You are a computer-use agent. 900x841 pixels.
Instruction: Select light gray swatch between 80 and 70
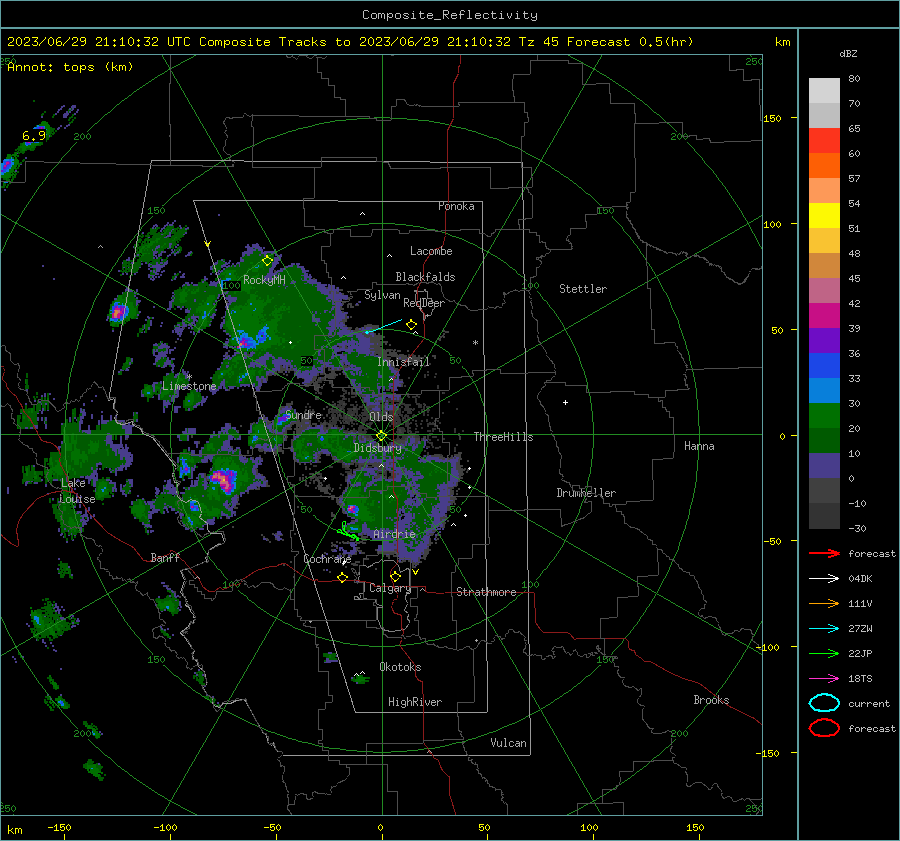click(x=824, y=91)
